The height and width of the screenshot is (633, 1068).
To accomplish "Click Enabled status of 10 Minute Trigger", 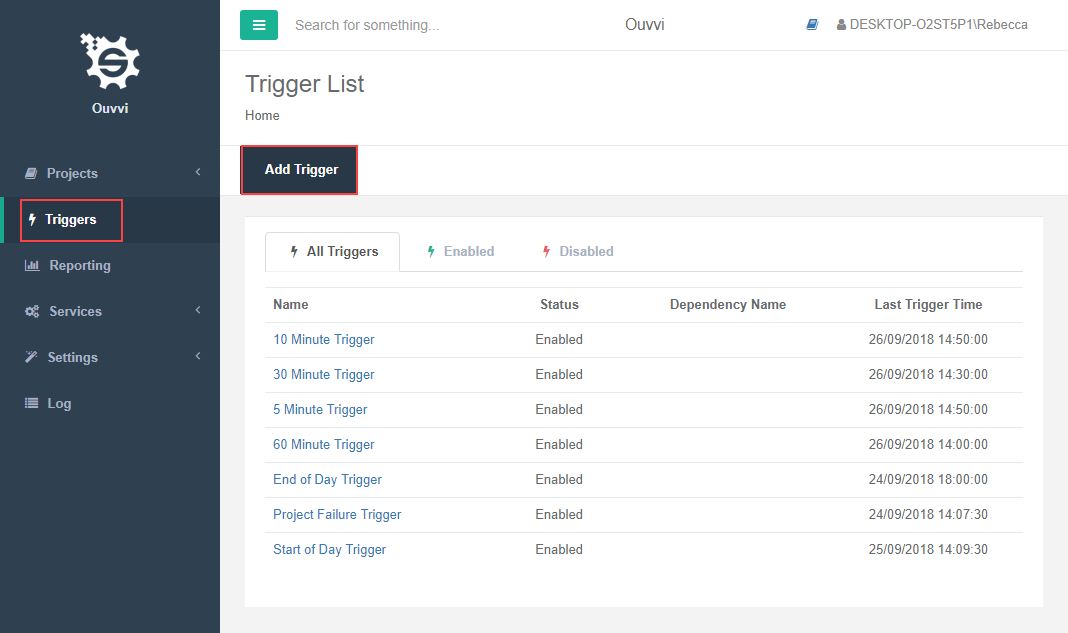I will [559, 339].
